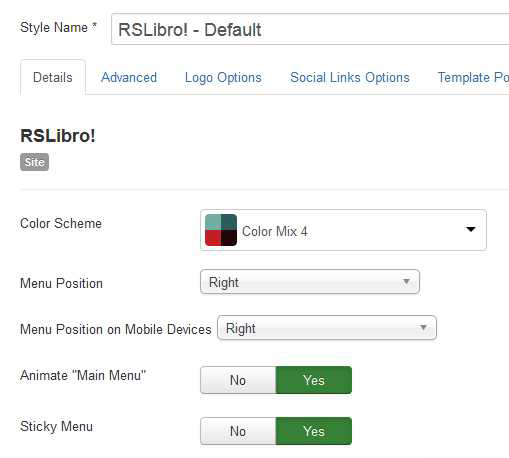Open the Color Scheme dropdown arrow
509x458 pixels.
470,229
